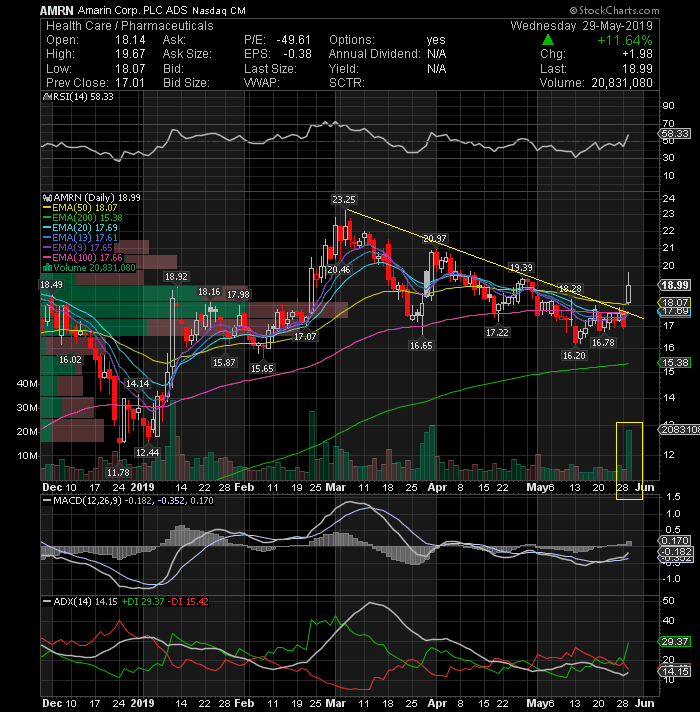The image size is (700, 712).
Task: Click the 16.65 low price label
Action: pyautogui.click(x=421, y=346)
